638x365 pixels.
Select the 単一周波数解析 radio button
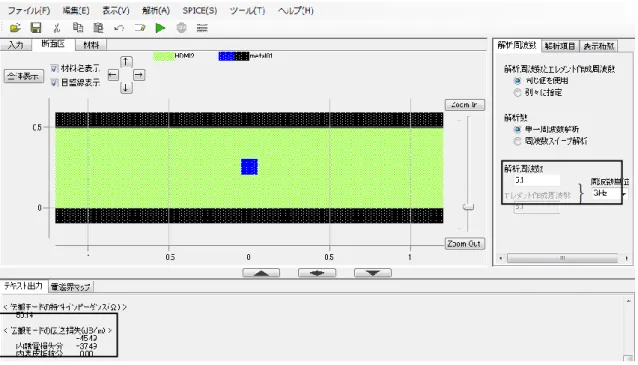pyautogui.click(x=517, y=129)
